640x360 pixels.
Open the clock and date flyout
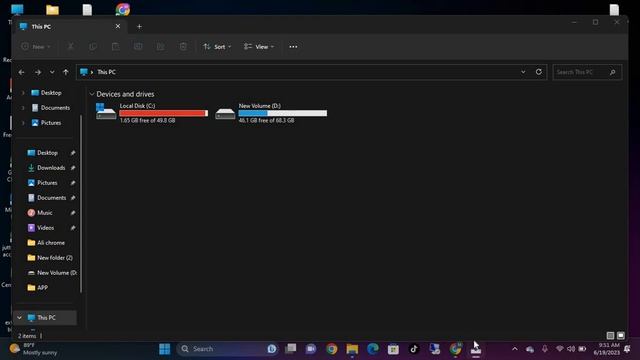(606, 349)
